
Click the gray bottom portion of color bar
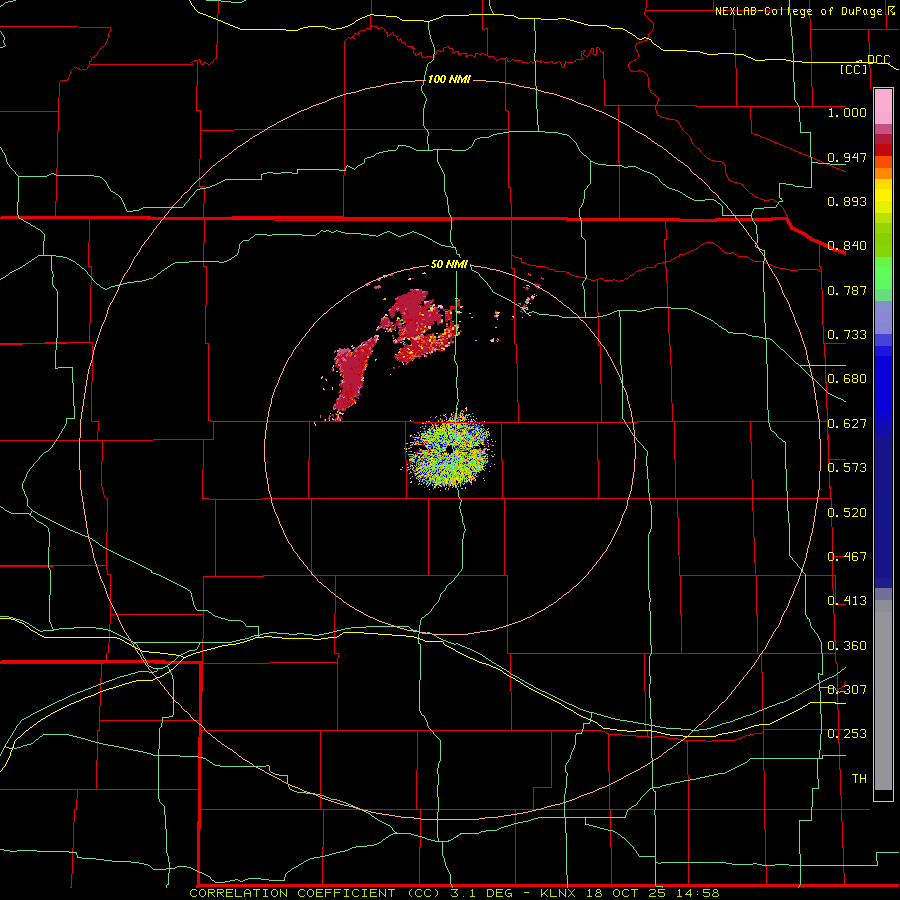(x=883, y=695)
